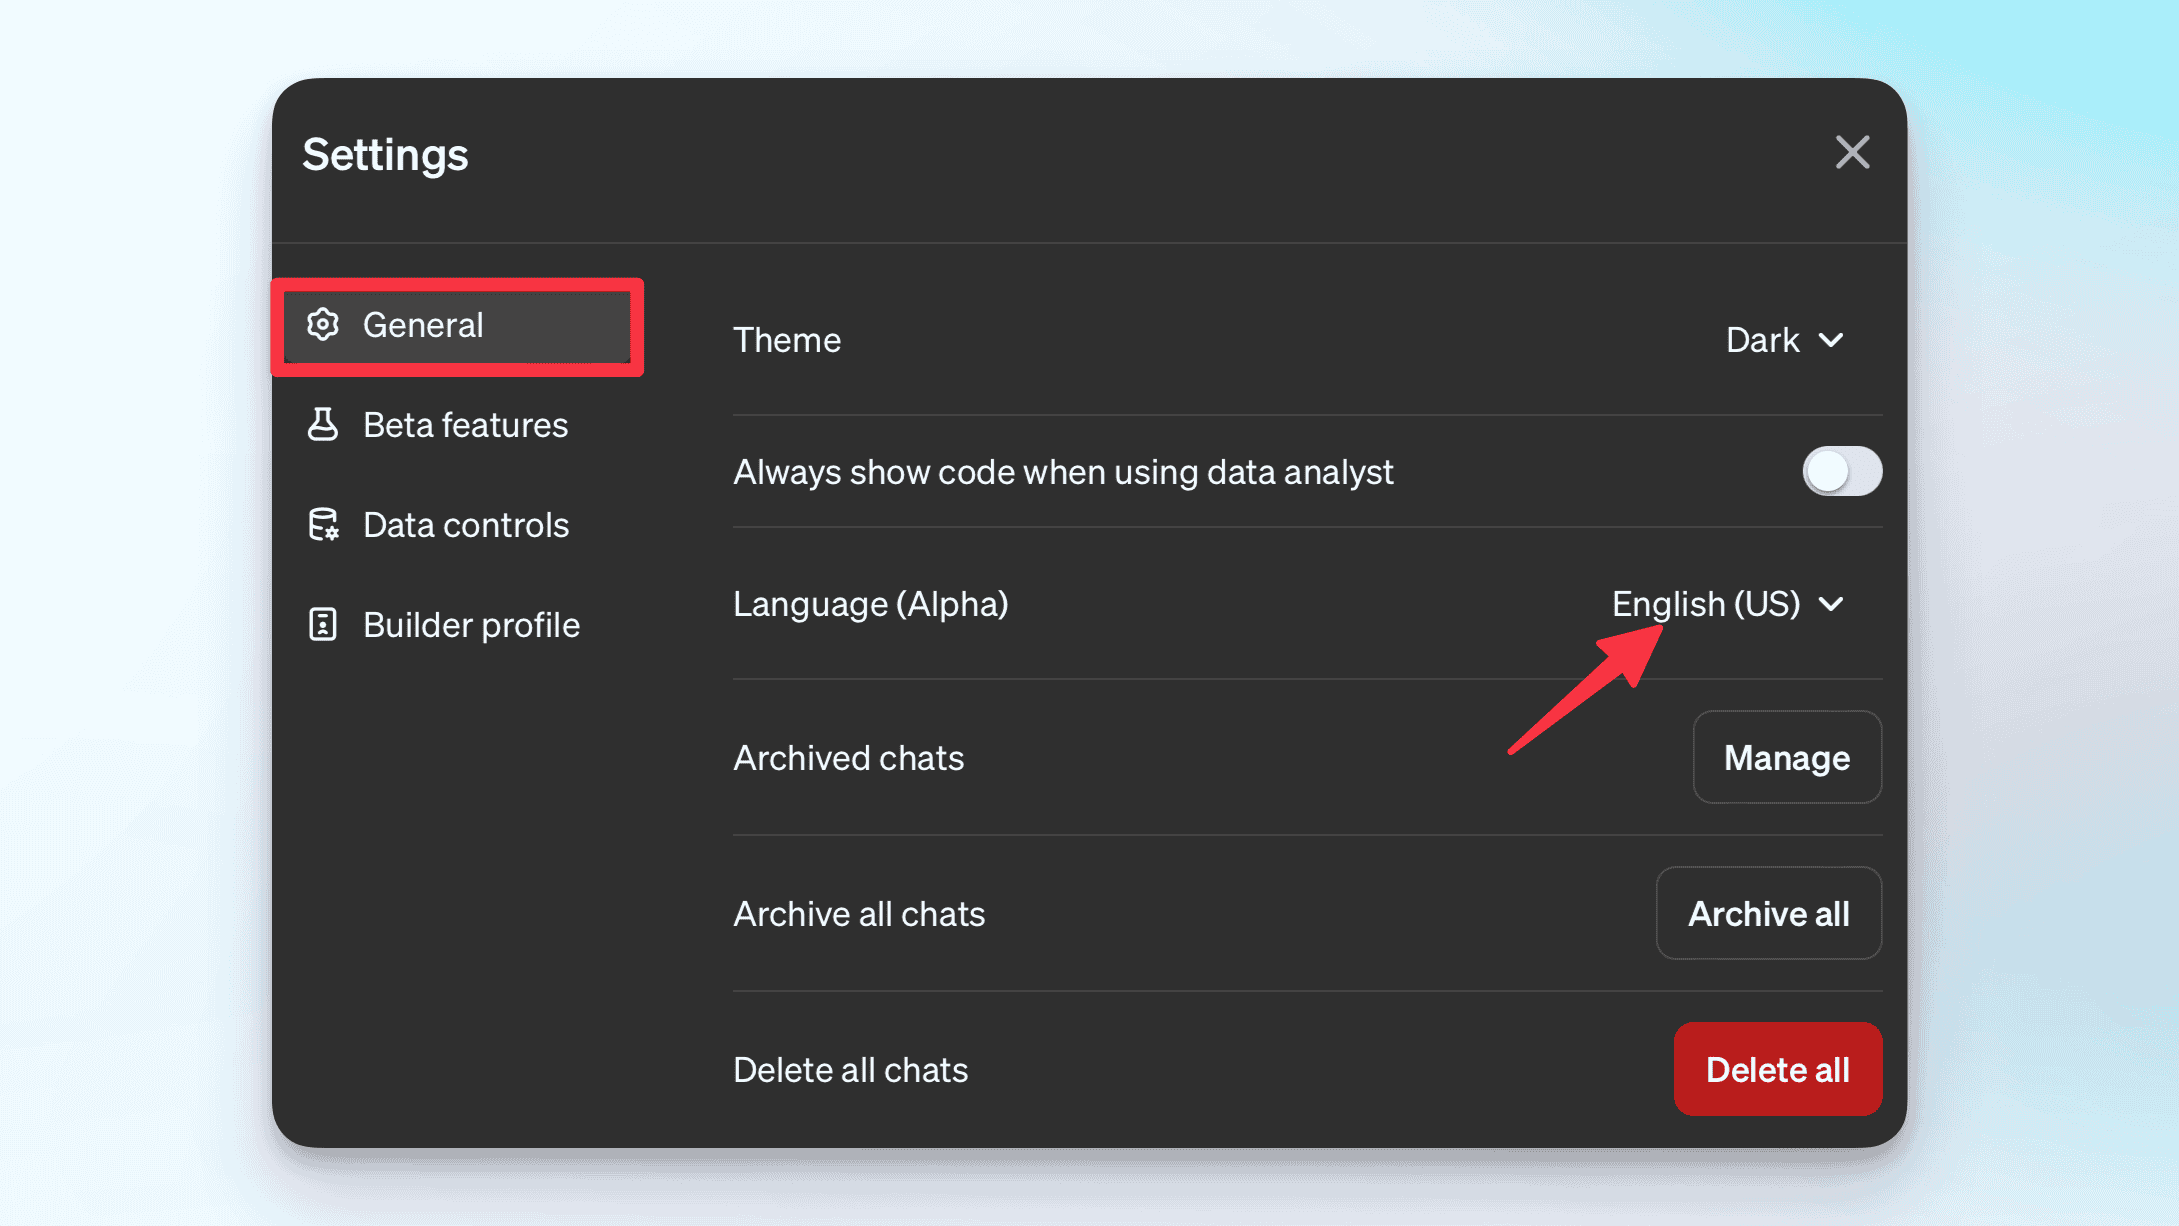Screen dimensions: 2179x1226
Task: Click the Language (Alpha) label
Action: pyautogui.click(x=870, y=605)
